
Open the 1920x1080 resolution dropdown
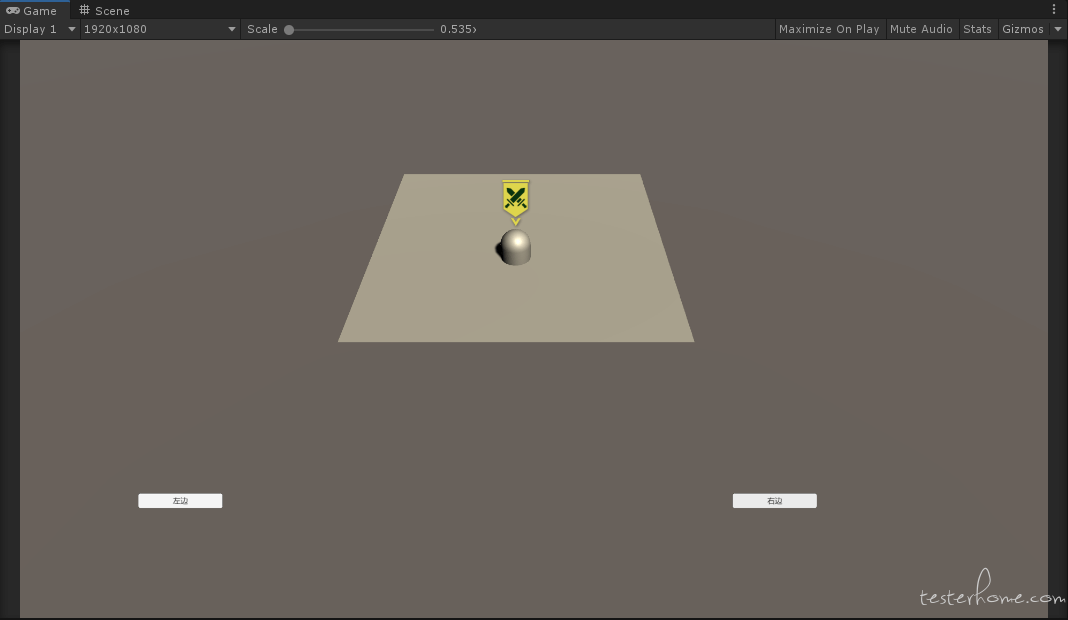[x=159, y=29]
